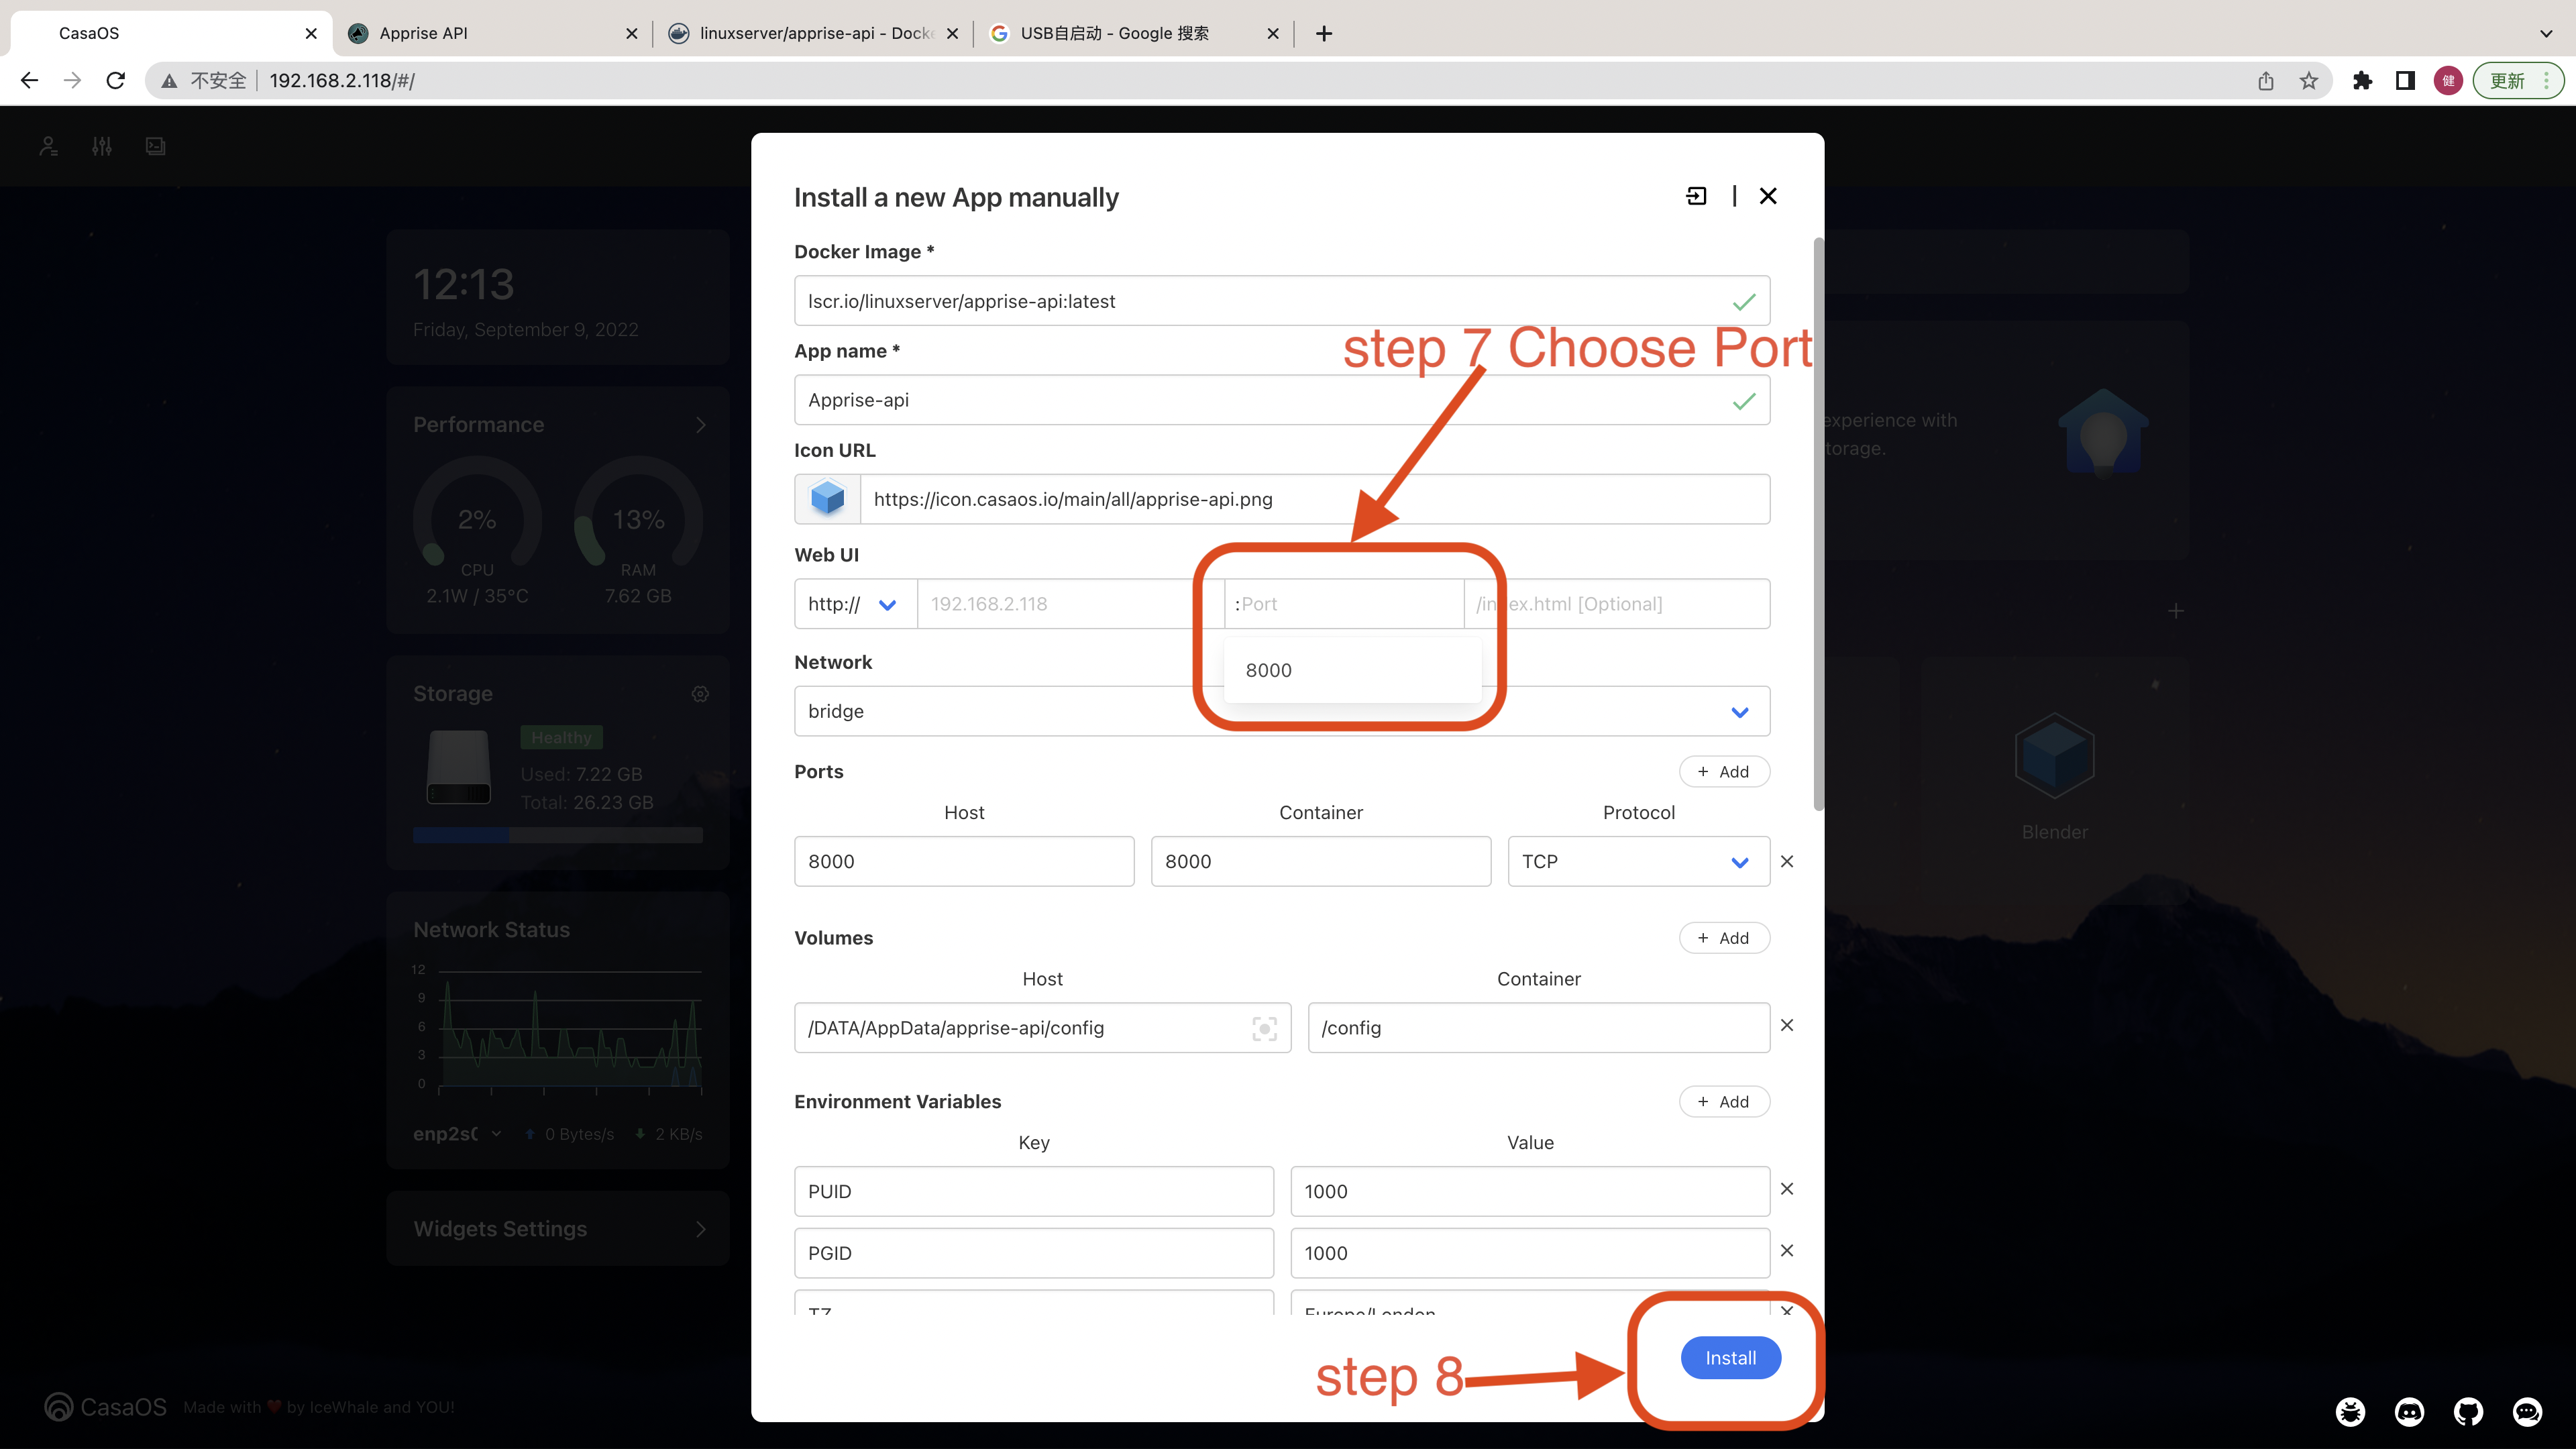This screenshot has height=1449, width=2576.
Task: Report a bug via footer bug icon
Action: (2351, 1412)
